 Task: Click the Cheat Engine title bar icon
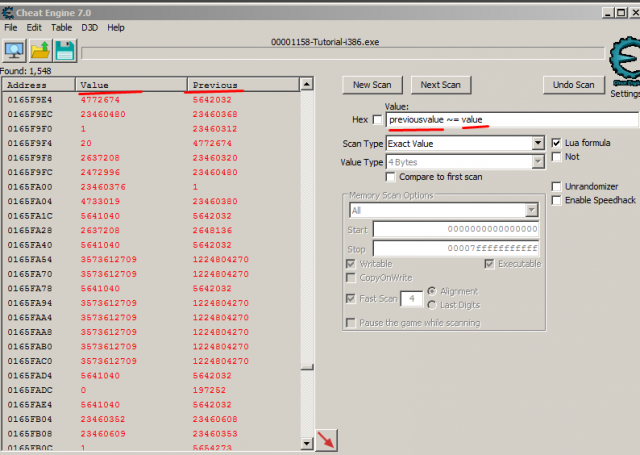pyautogui.click(x=9, y=9)
